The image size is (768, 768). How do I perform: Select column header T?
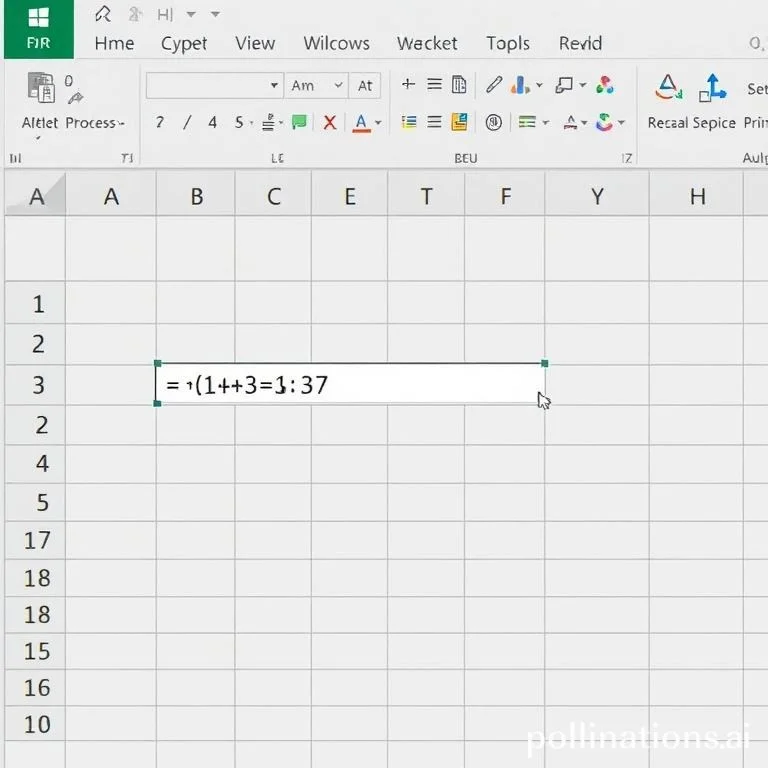point(427,197)
